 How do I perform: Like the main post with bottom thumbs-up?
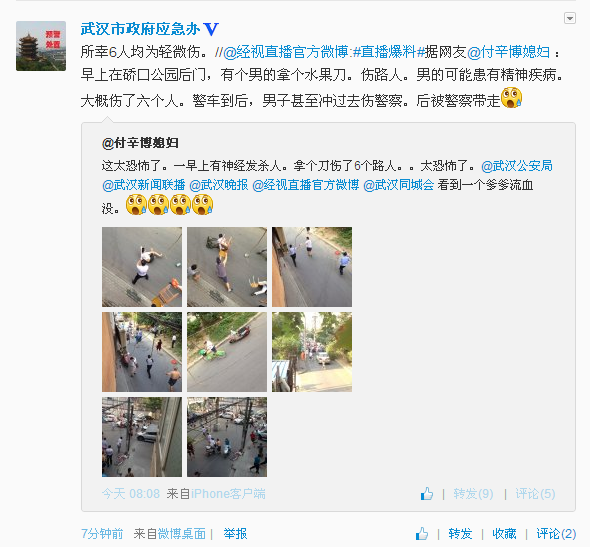[x=422, y=533]
